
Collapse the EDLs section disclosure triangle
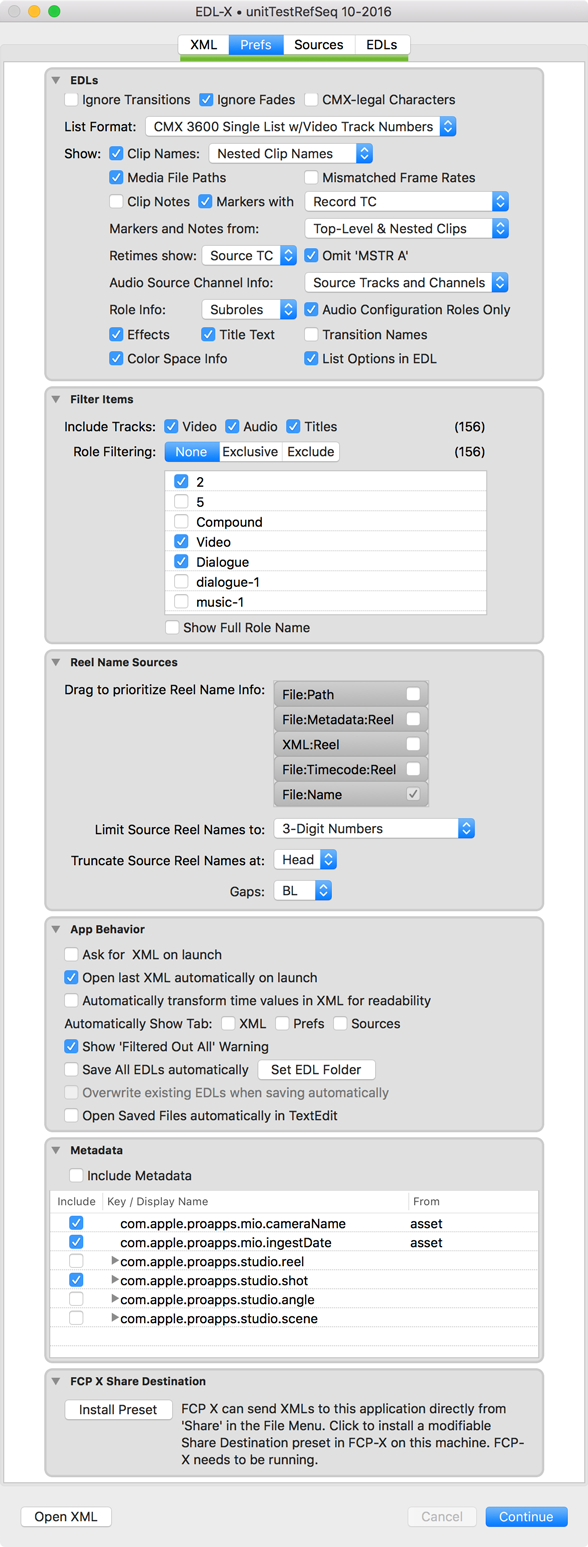[56, 79]
